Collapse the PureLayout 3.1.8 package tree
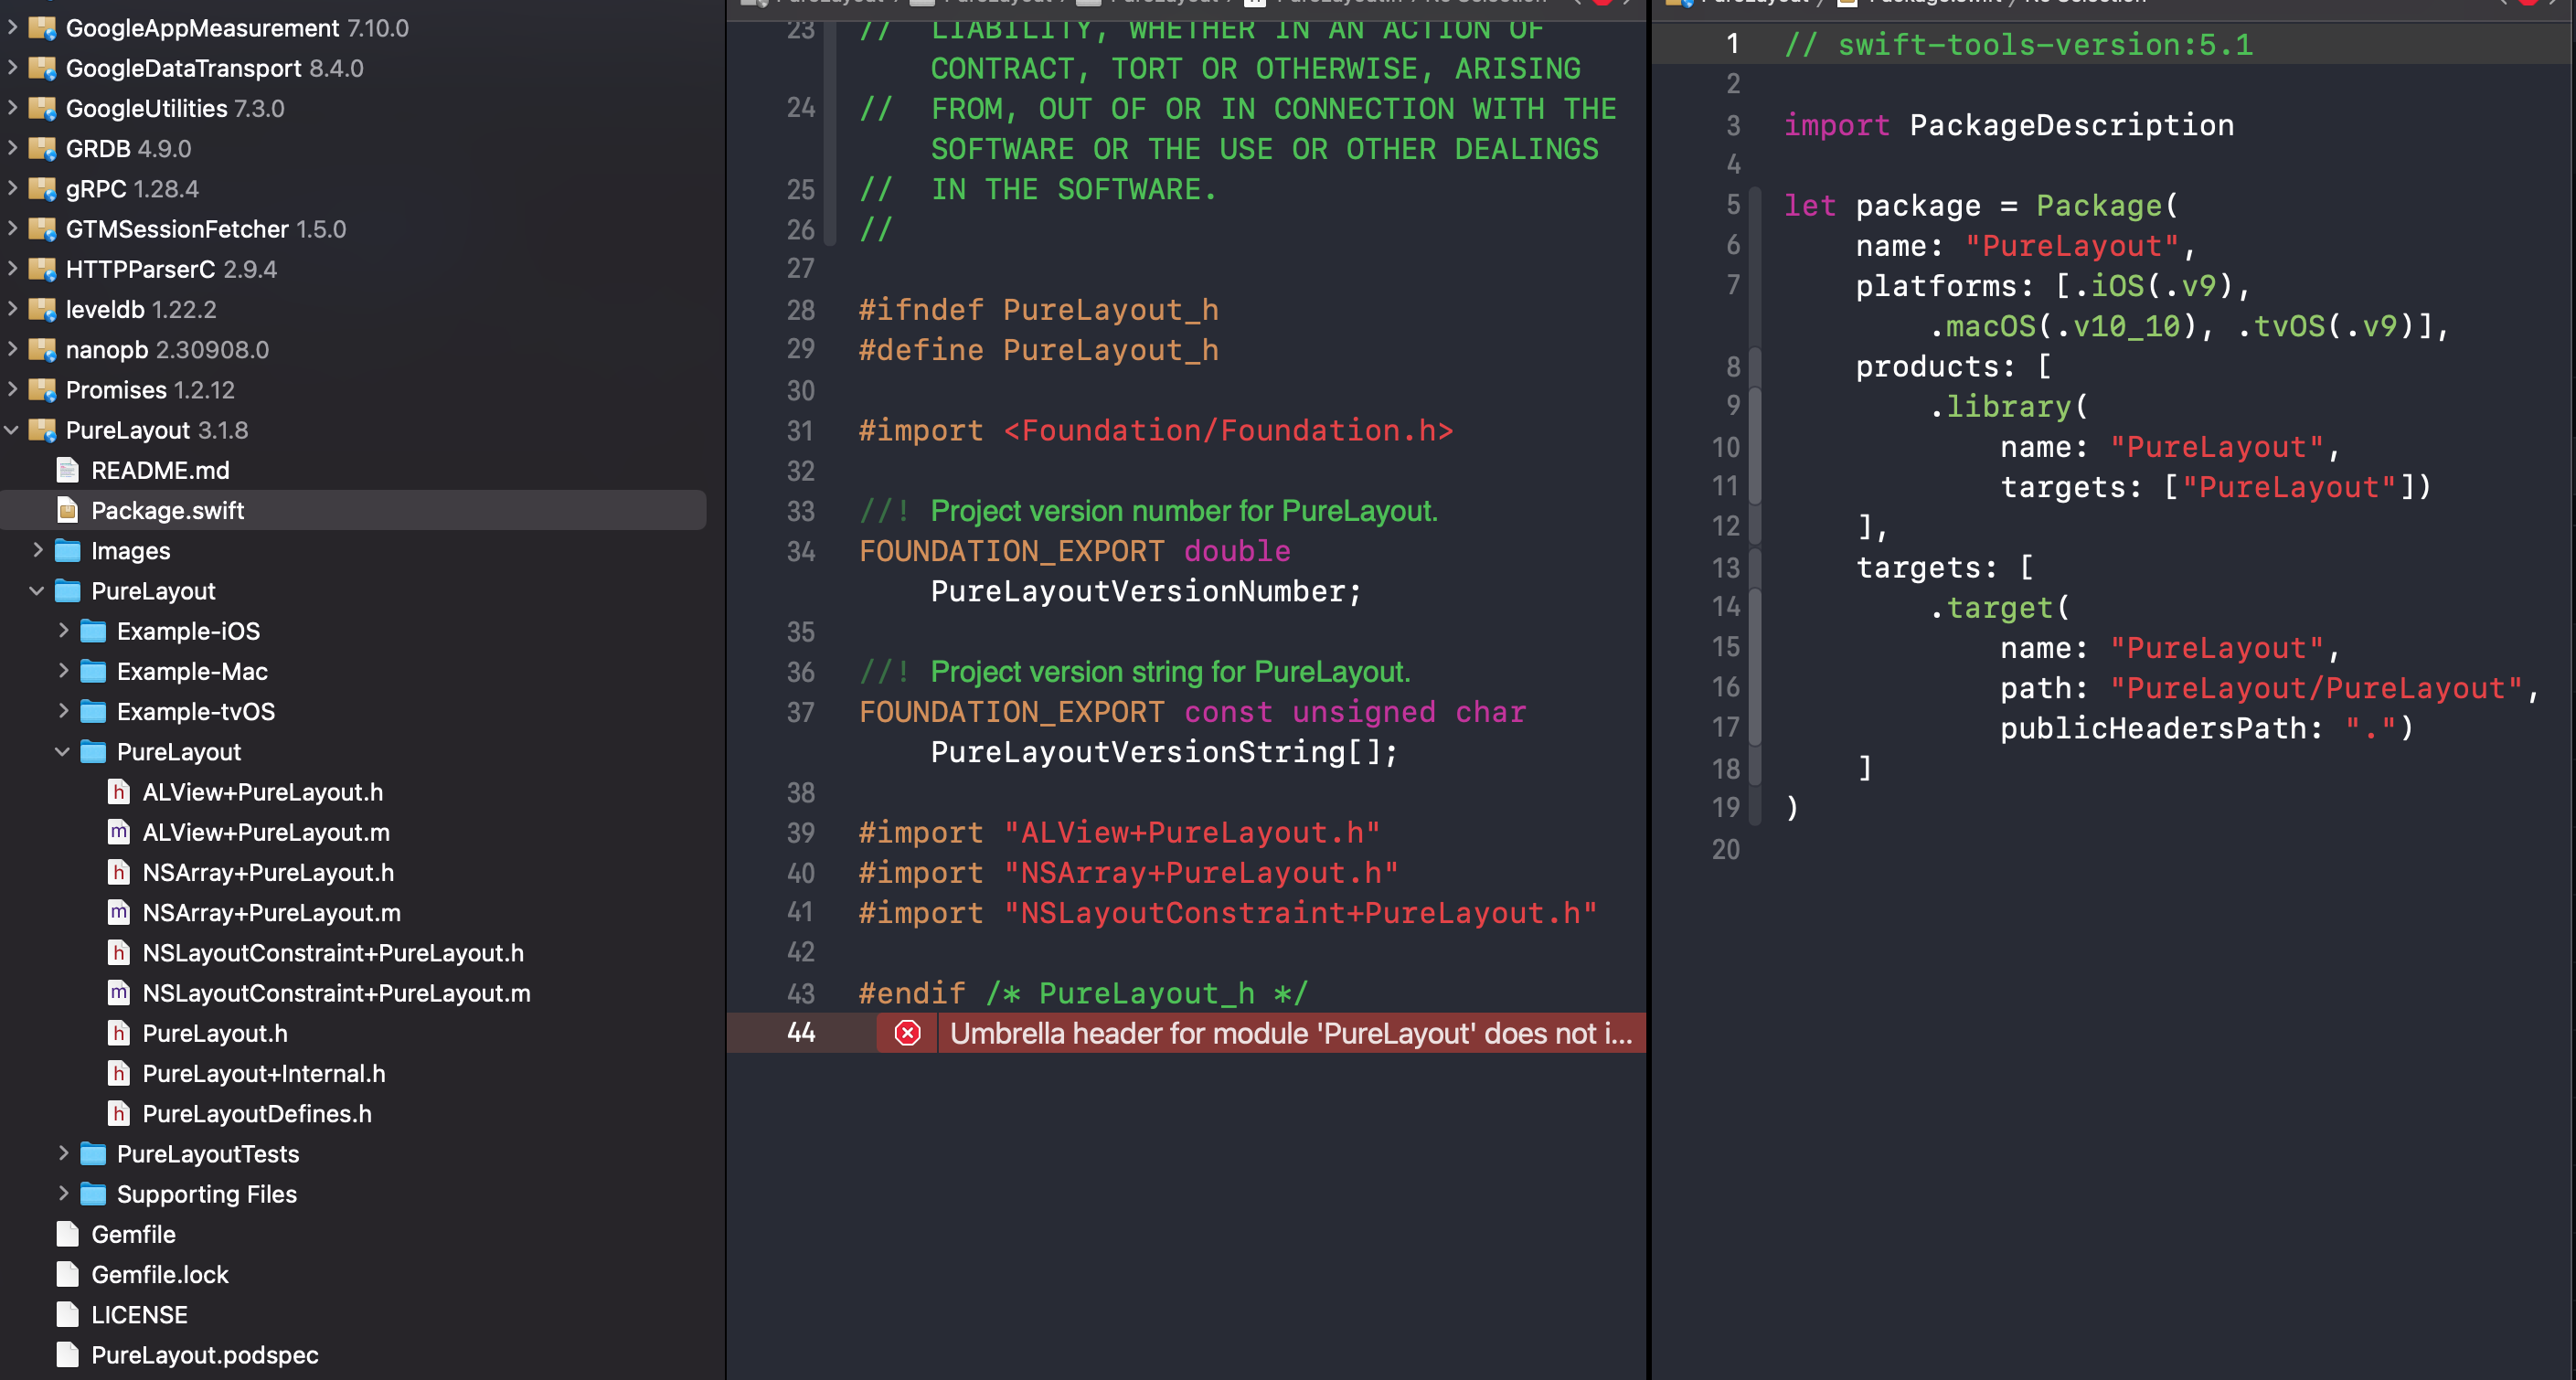This screenshot has height=1380, width=2576. click(x=11, y=430)
